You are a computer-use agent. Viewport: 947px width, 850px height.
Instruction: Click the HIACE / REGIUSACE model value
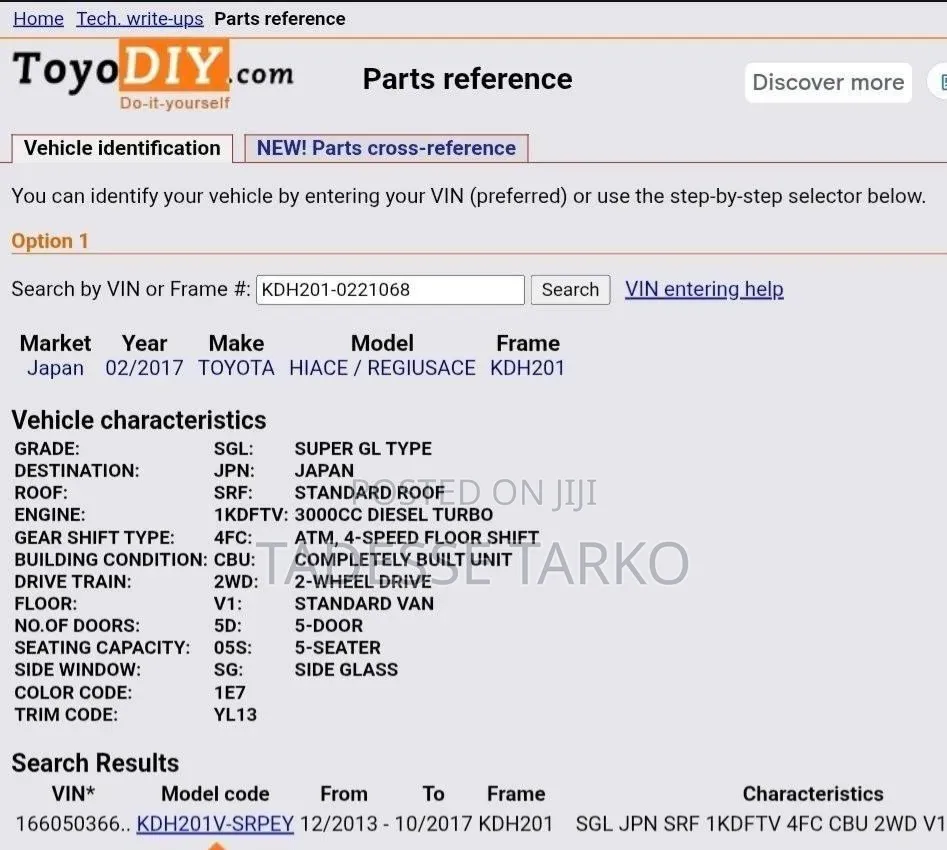point(382,368)
